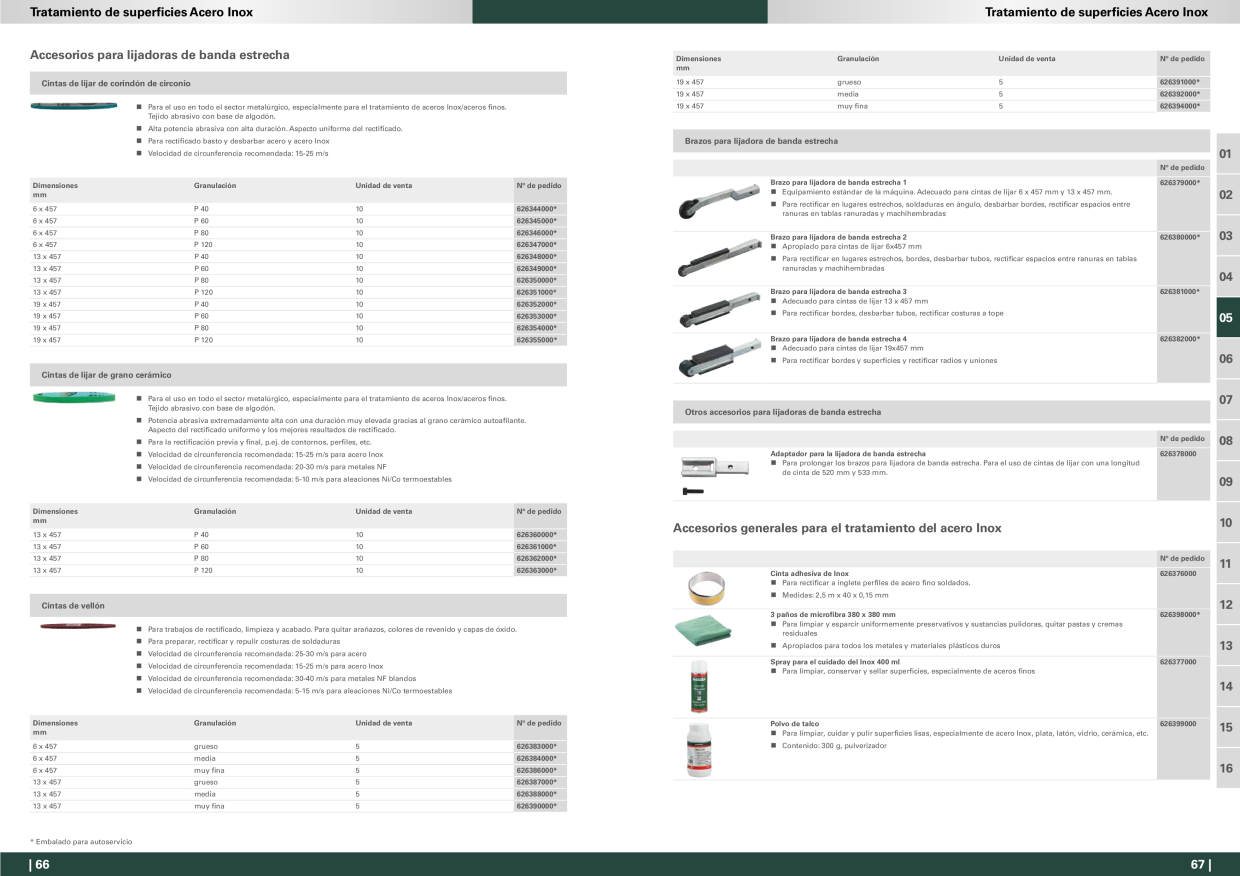Open chapter tab 07
Screen dimensions: 1240x876
coord(1226,400)
